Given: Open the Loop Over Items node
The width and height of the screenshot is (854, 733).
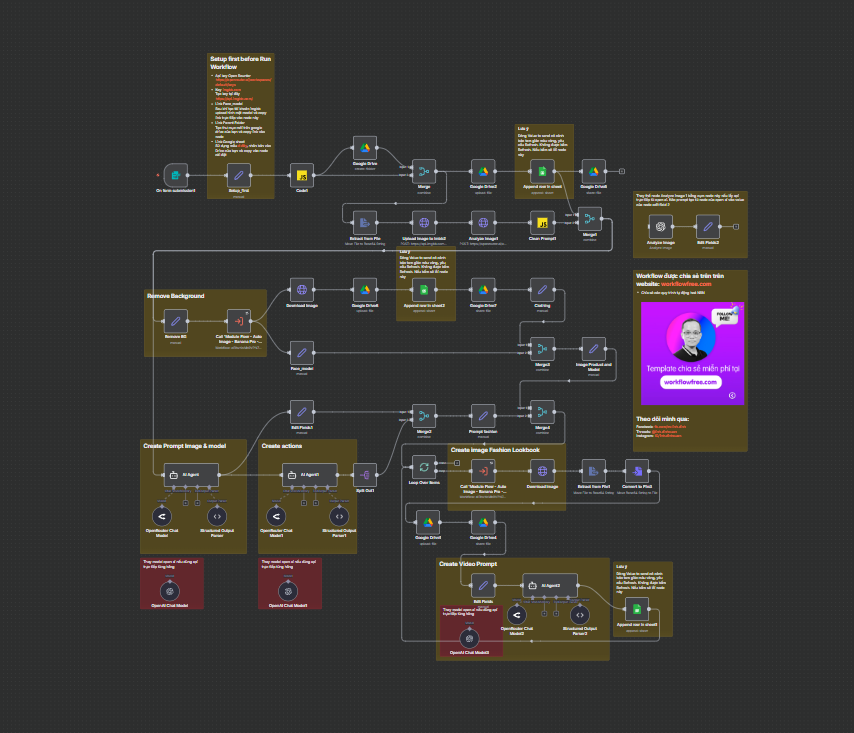Looking at the screenshot, I should coord(426,467).
